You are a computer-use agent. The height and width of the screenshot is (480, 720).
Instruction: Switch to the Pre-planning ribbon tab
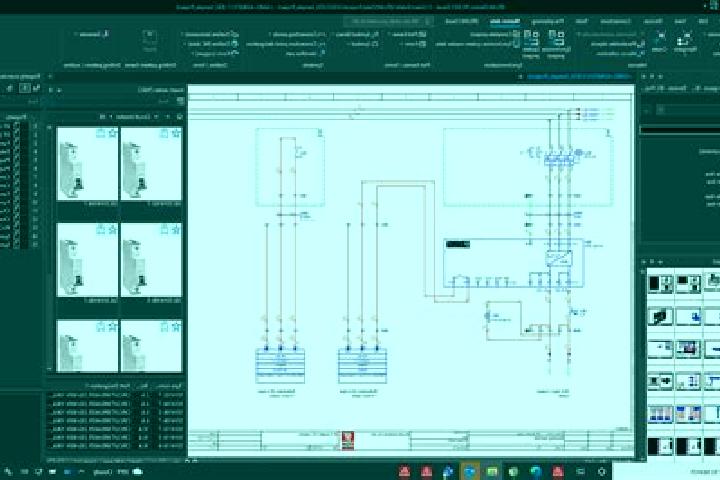548,21
